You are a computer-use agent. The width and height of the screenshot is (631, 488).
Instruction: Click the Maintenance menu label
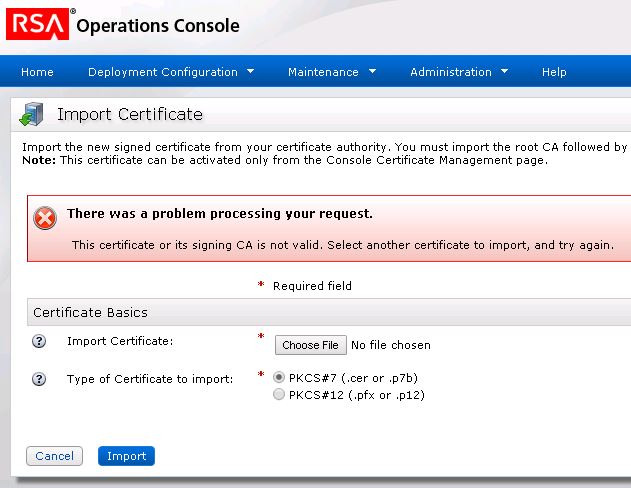[x=322, y=72]
